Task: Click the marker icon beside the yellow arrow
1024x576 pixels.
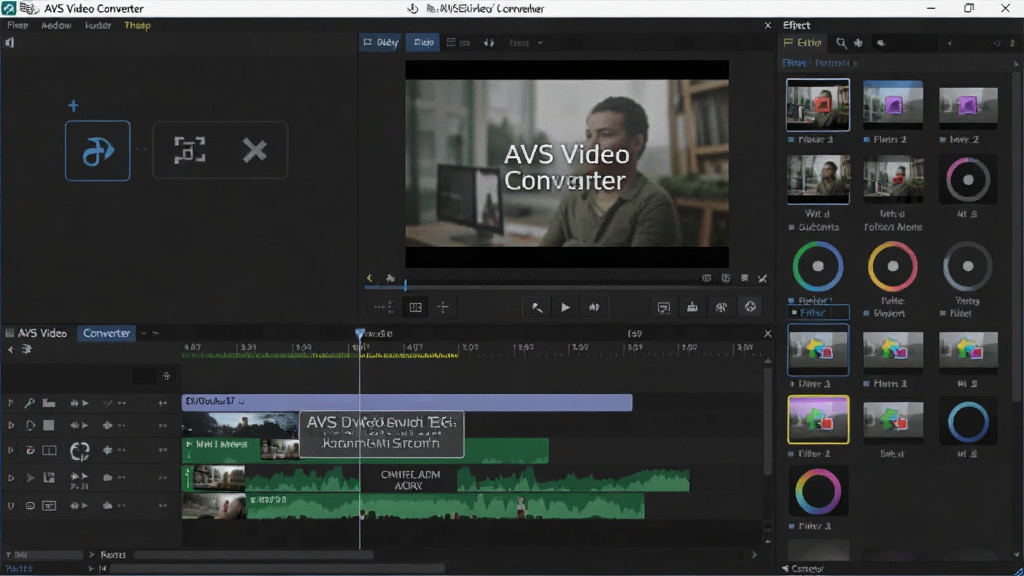Action: point(390,278)
